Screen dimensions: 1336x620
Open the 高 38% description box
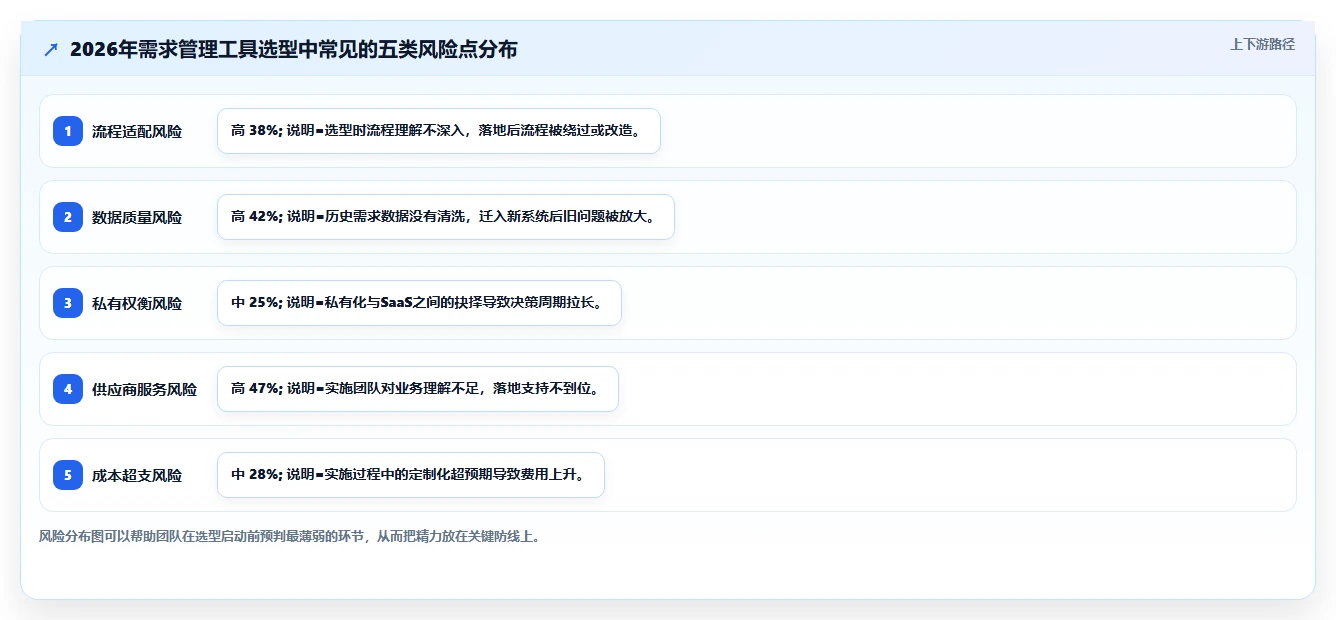coord(439,131)
